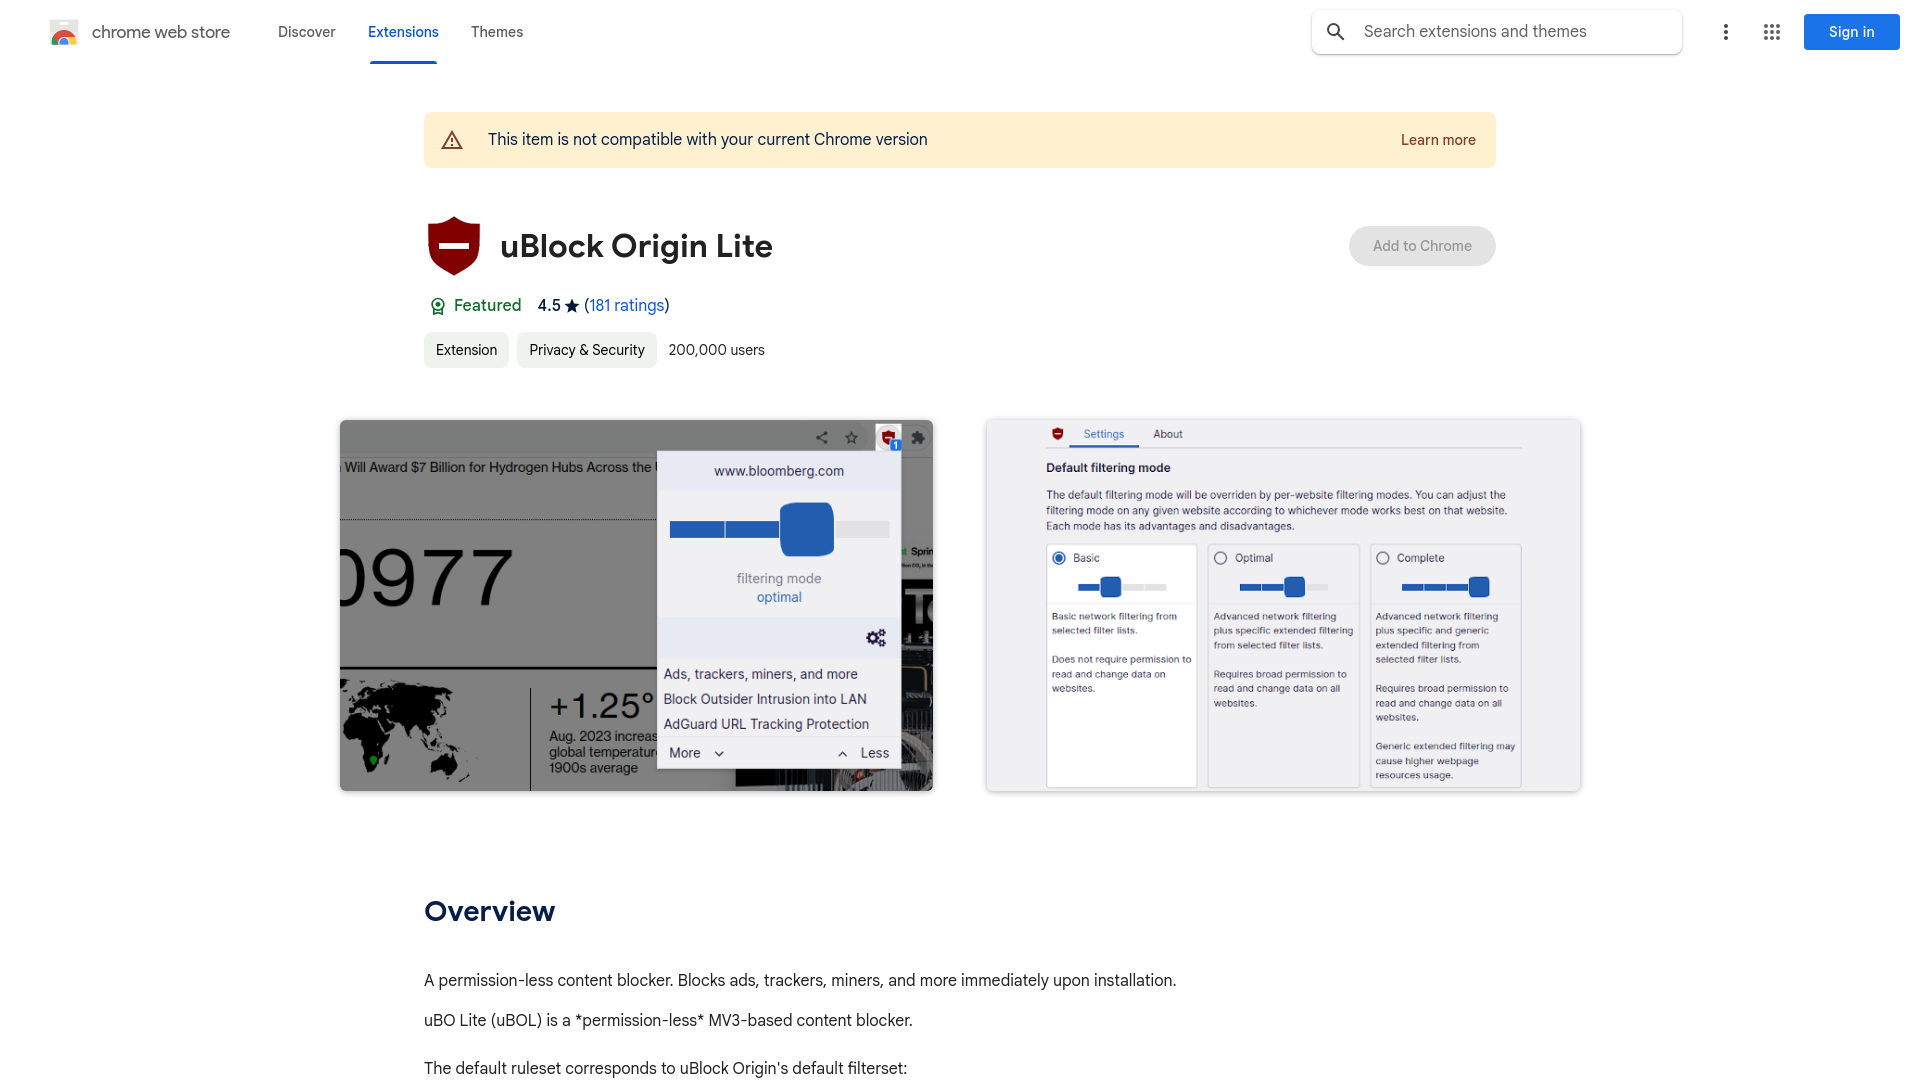Screen dimensions: 1920x1080
Task: Click the 4.5 rating value
Action: click(549, 306)
